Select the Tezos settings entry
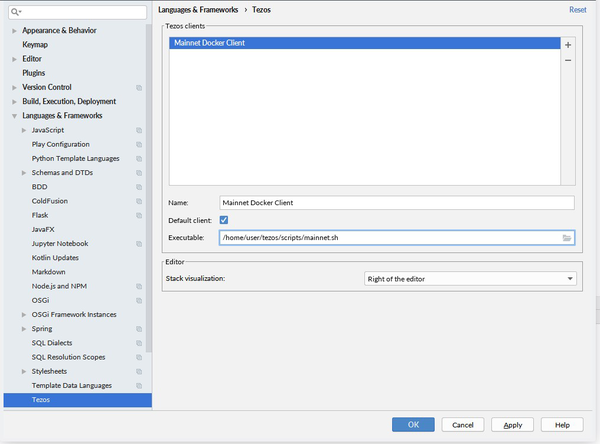This screenshot has width=600, height=444. tap(78, 400)
